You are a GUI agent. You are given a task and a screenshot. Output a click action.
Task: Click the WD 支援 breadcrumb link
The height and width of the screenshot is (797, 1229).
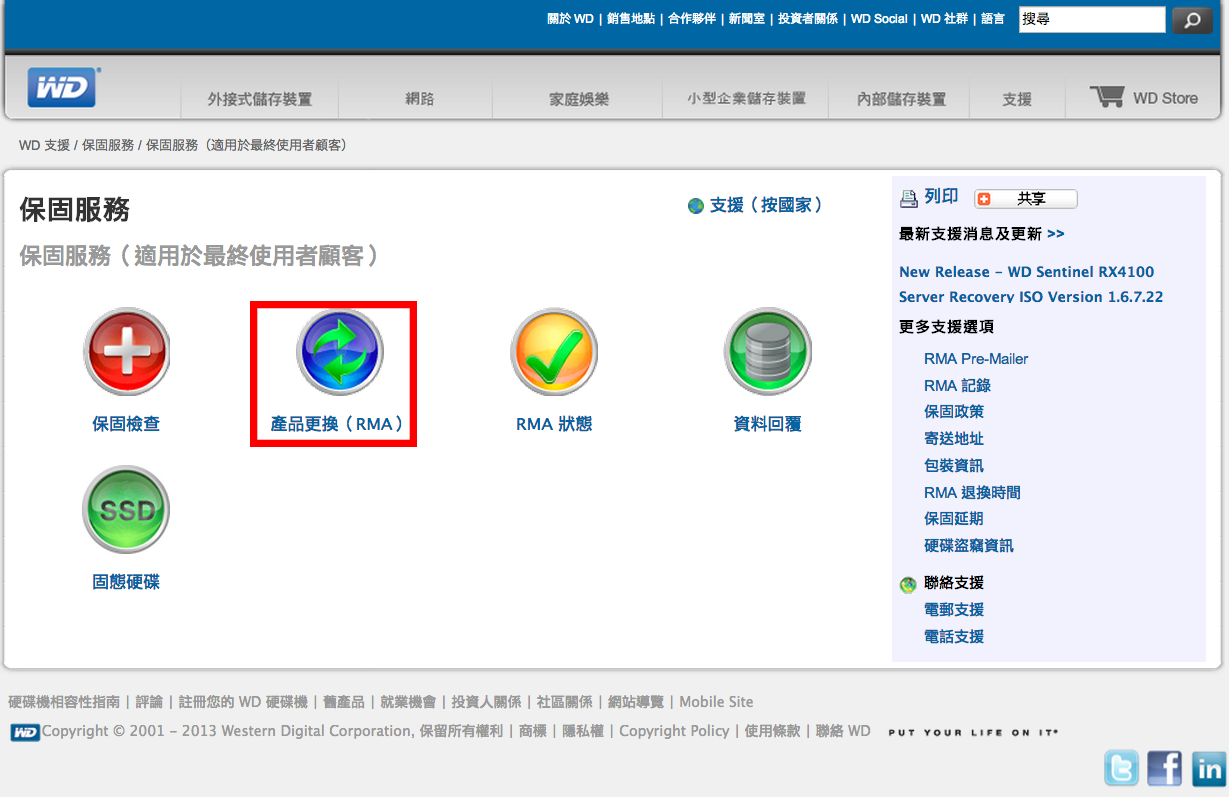pyautogui.click(x=44, y=145)
